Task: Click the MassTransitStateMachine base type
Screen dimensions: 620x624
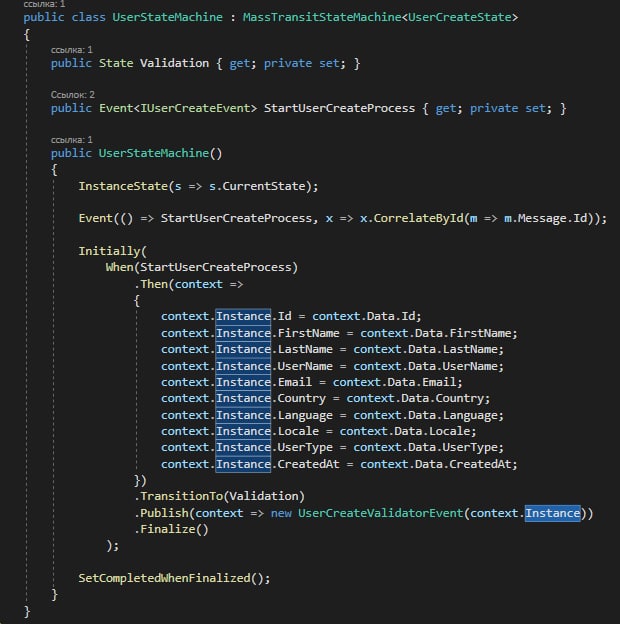Action: click(x=322, y=18)
